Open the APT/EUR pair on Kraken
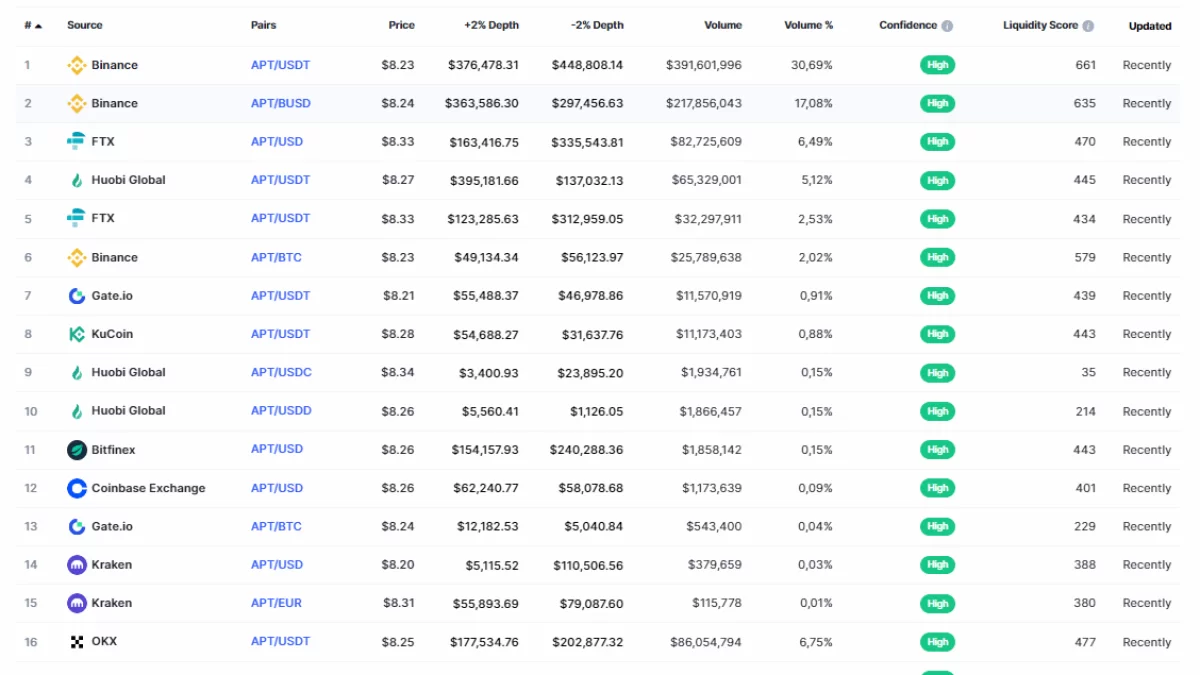Image resolution: width=1200 pixels, height=675 pixels. point(276,603)
